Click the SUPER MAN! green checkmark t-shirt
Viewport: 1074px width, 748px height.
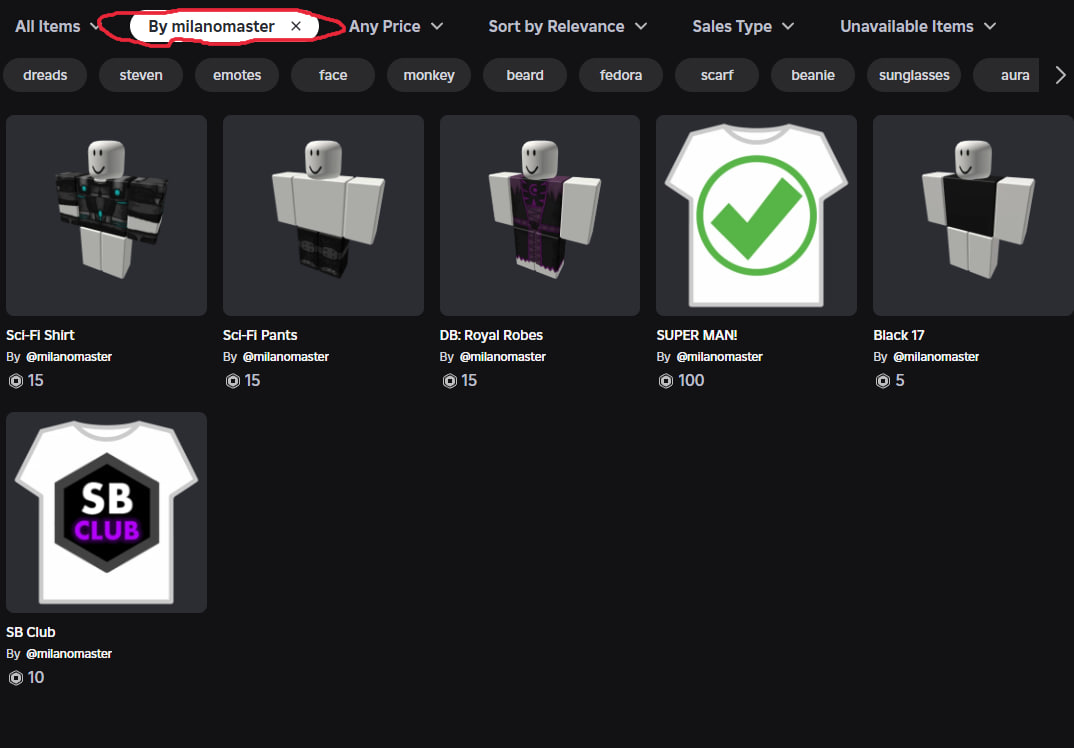756,215
